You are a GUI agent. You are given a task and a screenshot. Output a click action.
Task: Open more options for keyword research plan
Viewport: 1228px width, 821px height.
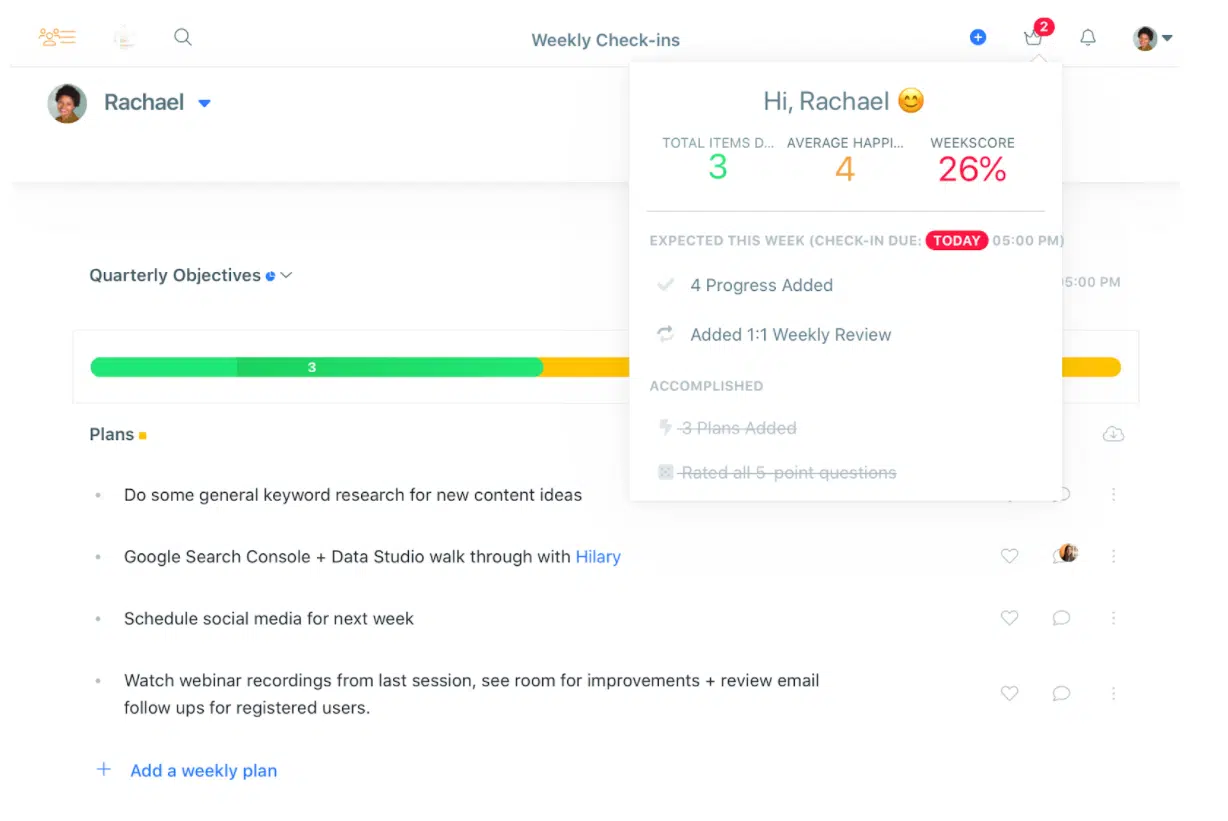click(1113, 494)
